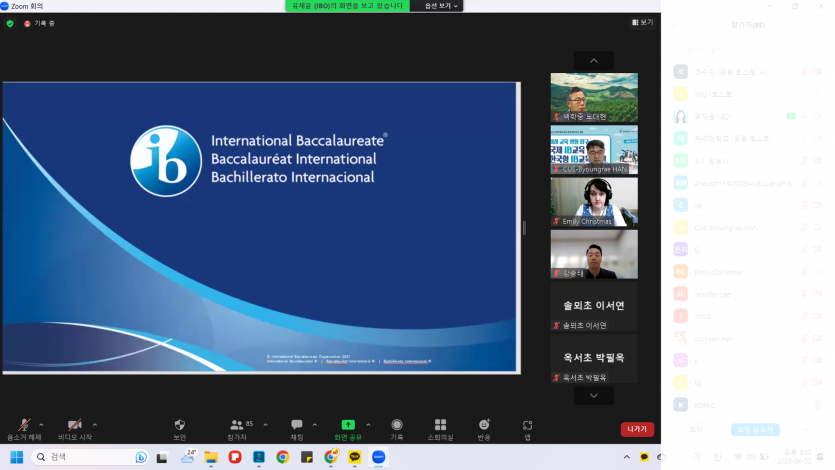Select Jennifer Lee in participant list
This screenshot has width=835, height=470.
[748, 294]
